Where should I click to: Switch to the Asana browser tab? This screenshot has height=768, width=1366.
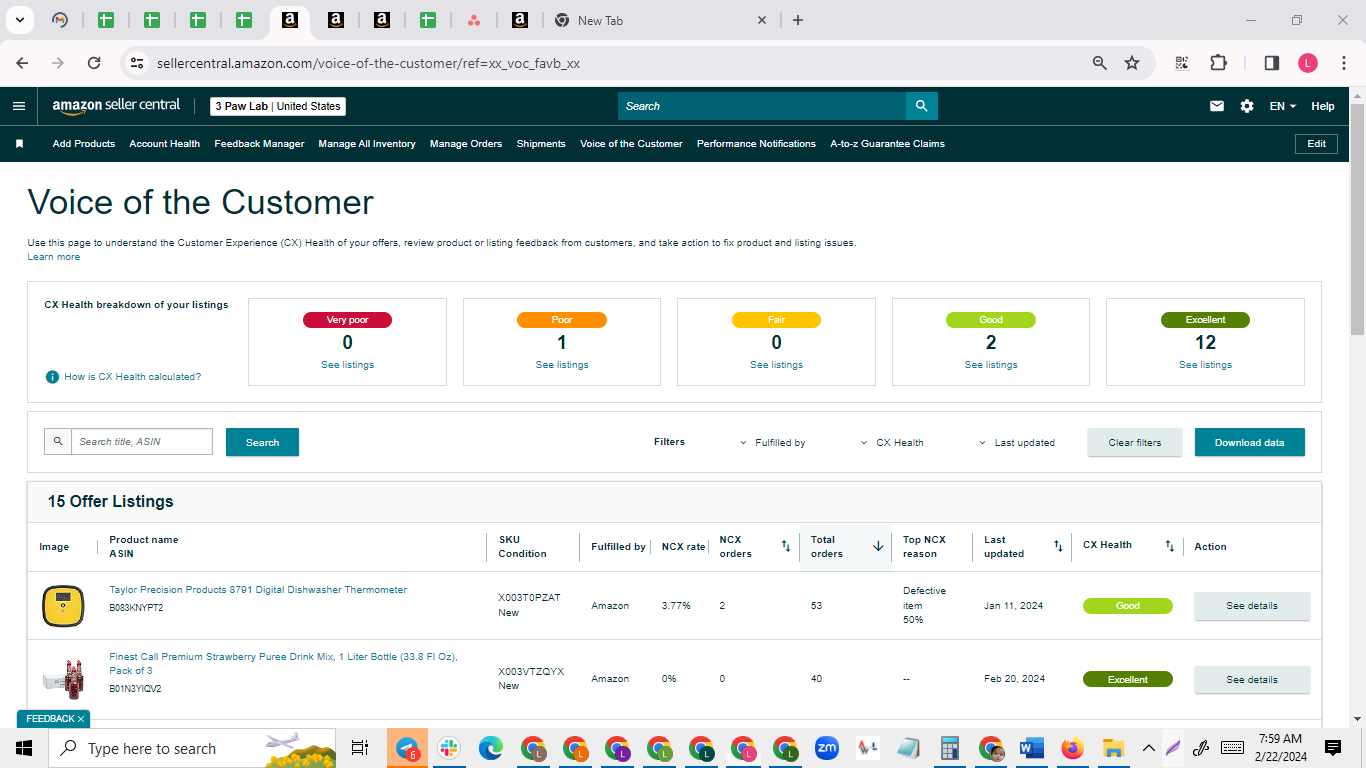tap(474, 20)
